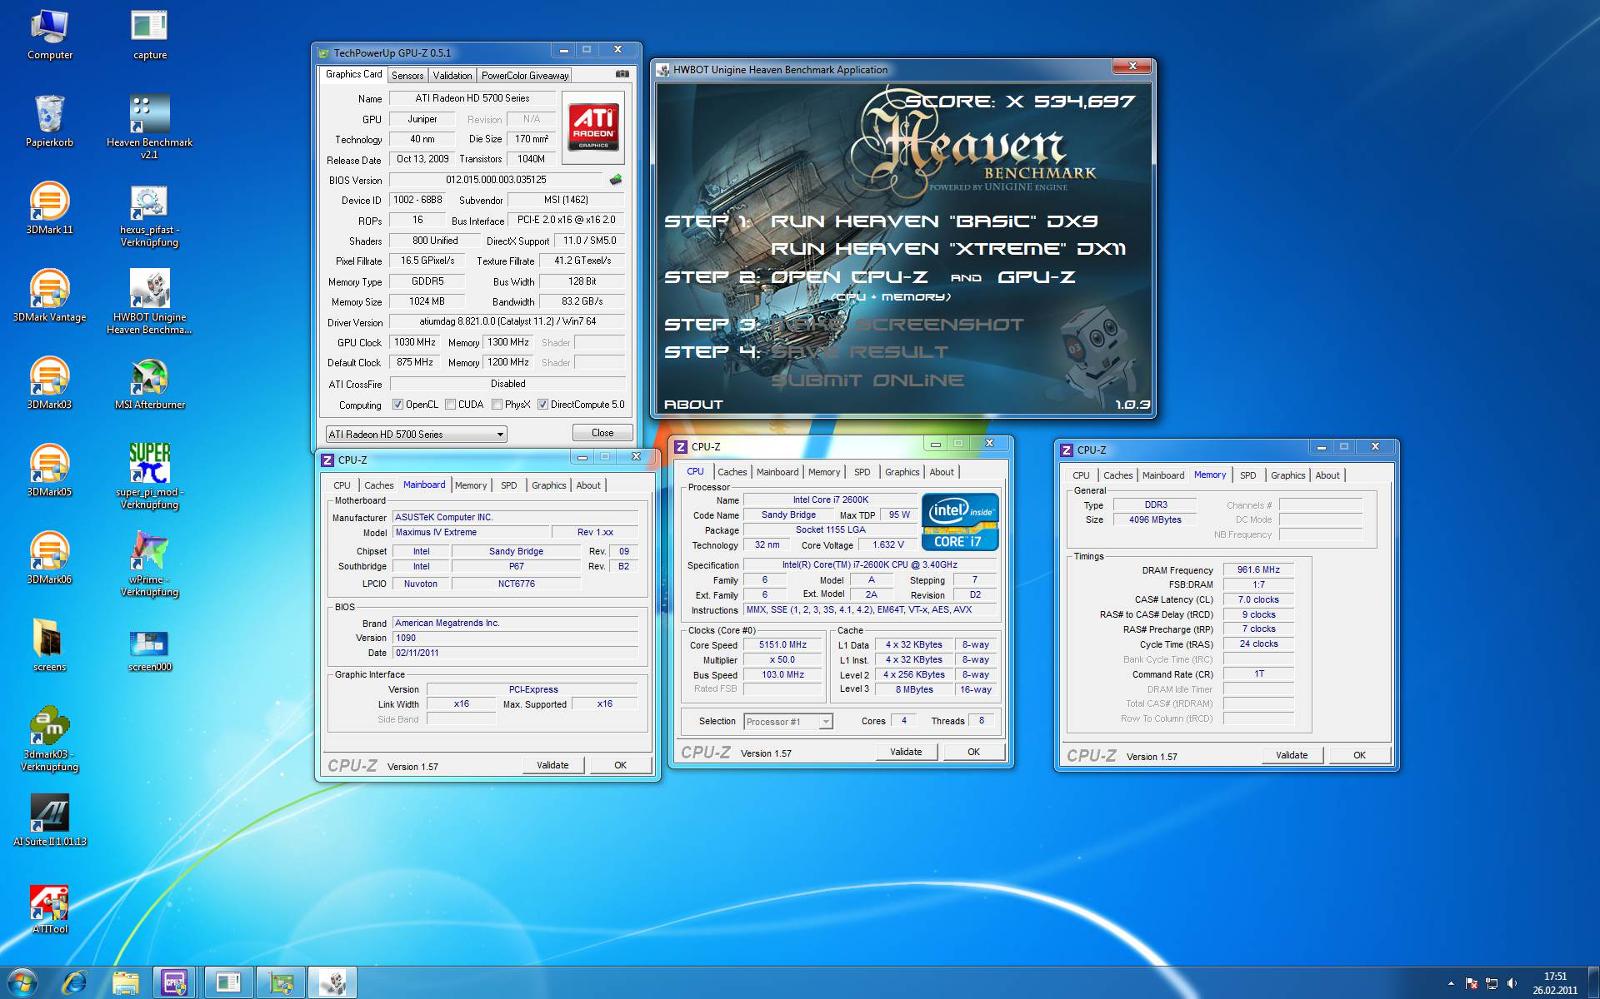Click OK in memory CPU-Z window
The image size is (1600, 999).
point(1359,755)
